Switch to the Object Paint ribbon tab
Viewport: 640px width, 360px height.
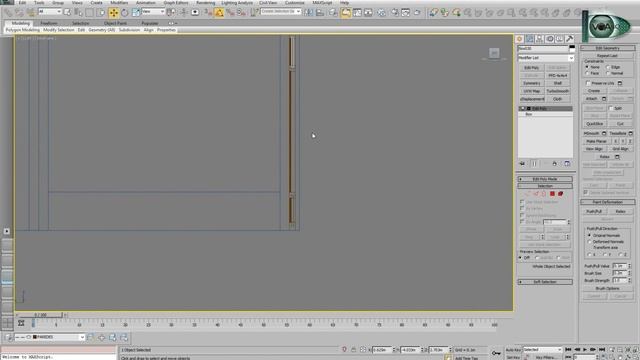click(115, 23)
